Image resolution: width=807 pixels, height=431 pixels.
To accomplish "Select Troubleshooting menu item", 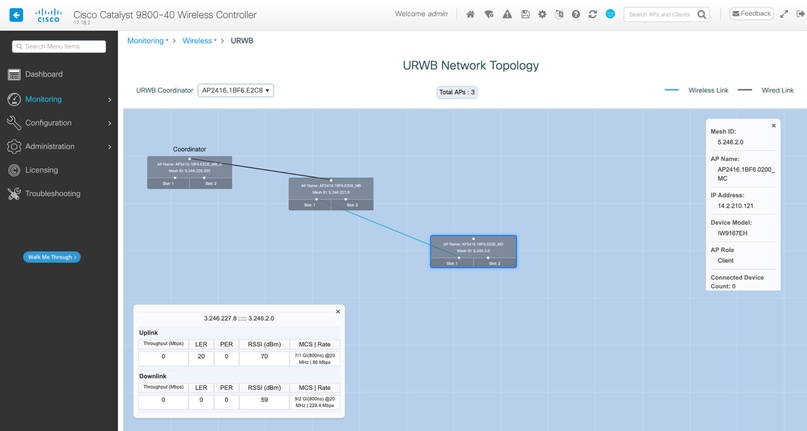I will [53, 194].
